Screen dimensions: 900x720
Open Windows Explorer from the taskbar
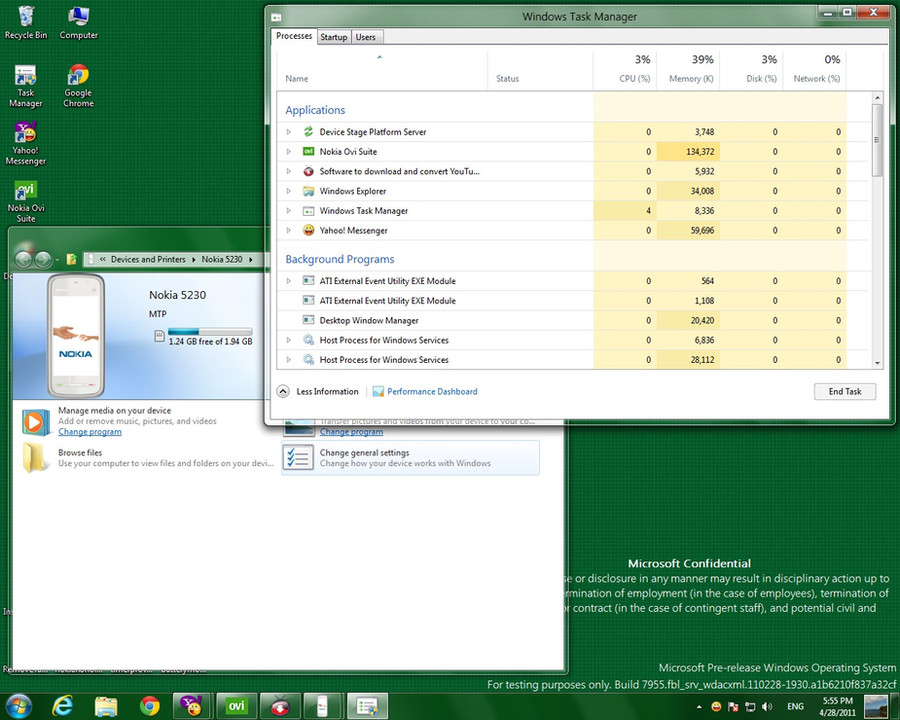pos(106,706)
